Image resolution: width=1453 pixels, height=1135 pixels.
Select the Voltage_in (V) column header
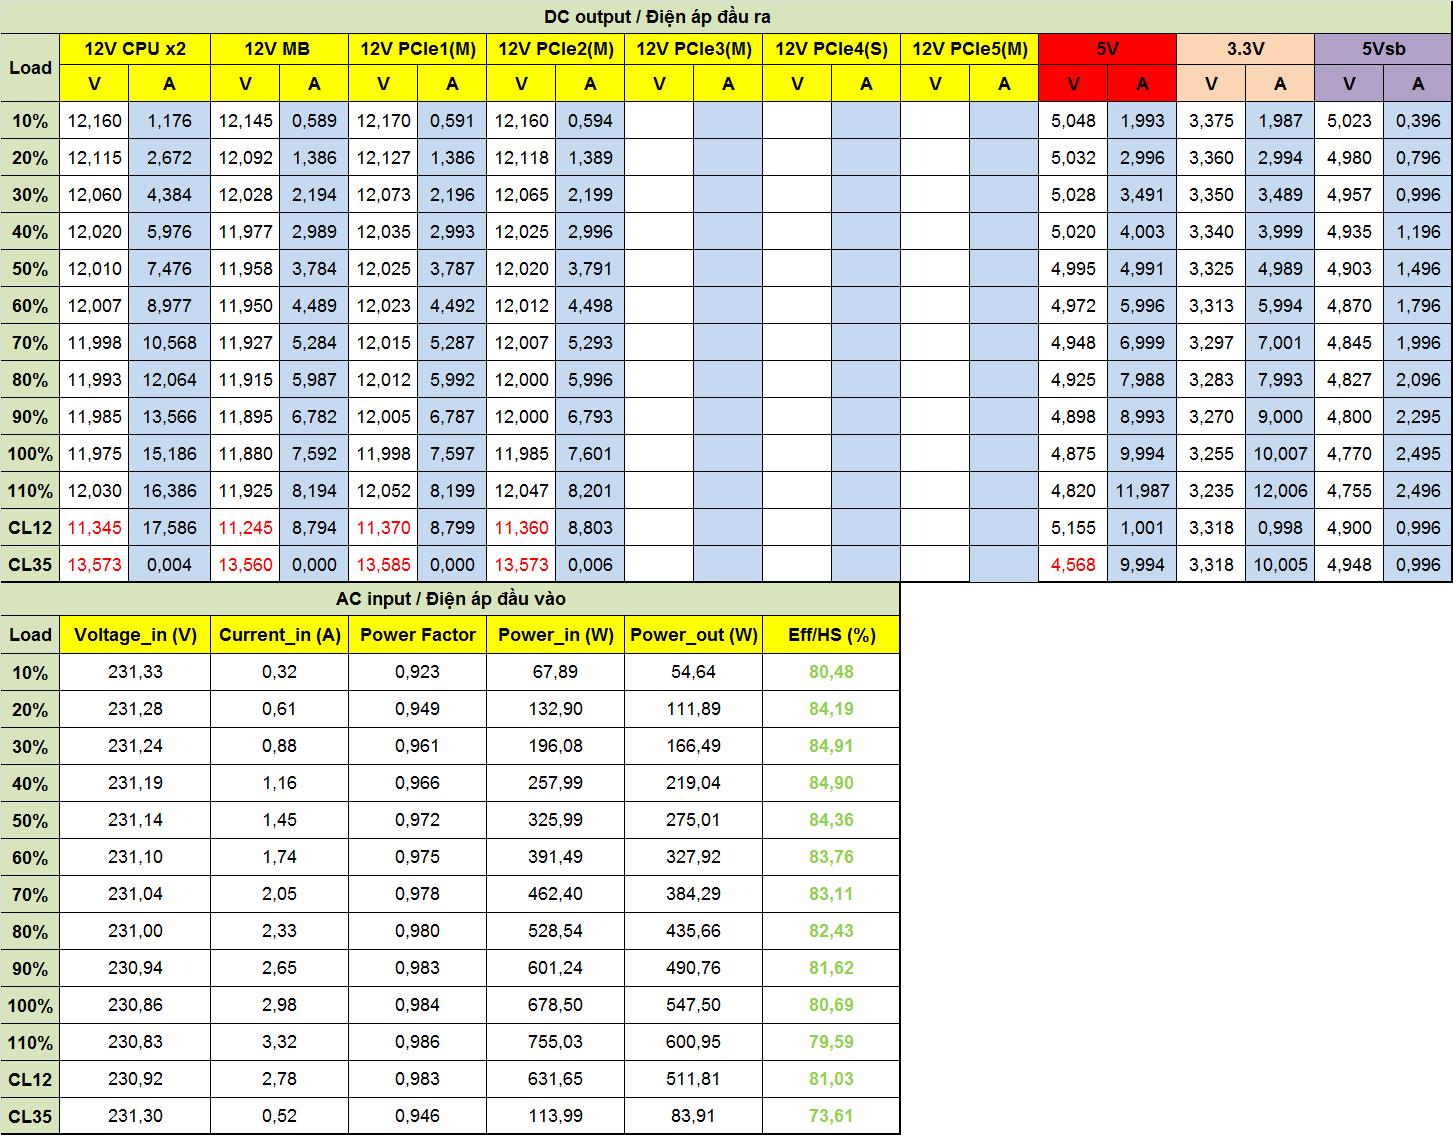pos(135,635)
